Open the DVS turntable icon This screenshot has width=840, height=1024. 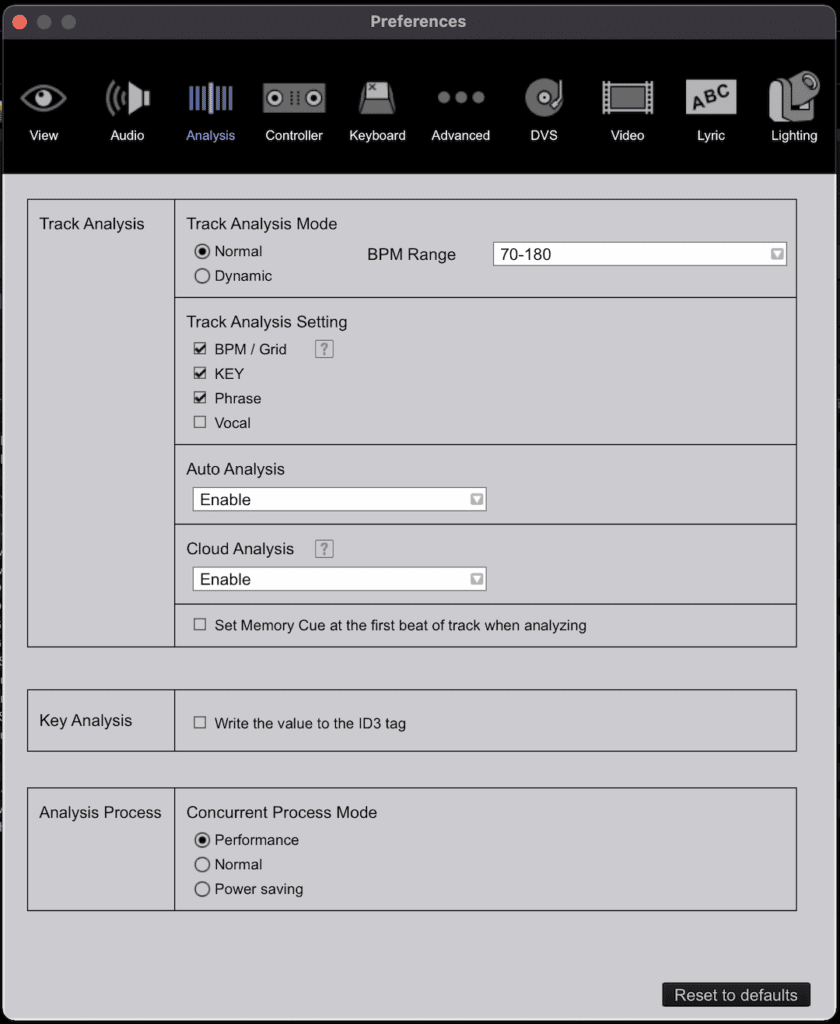click(x=544, y=99)
